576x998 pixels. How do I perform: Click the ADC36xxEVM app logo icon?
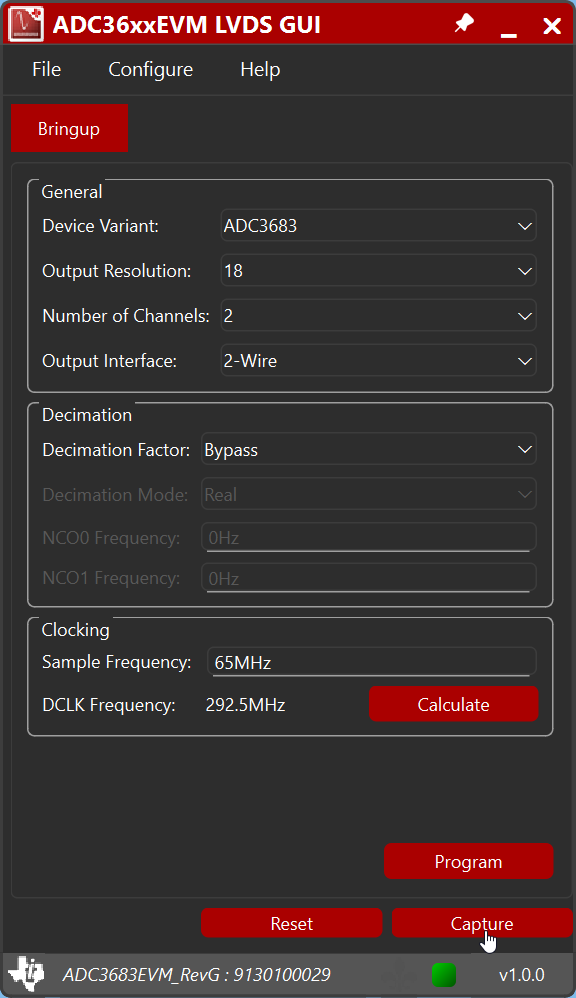[26, 23]
